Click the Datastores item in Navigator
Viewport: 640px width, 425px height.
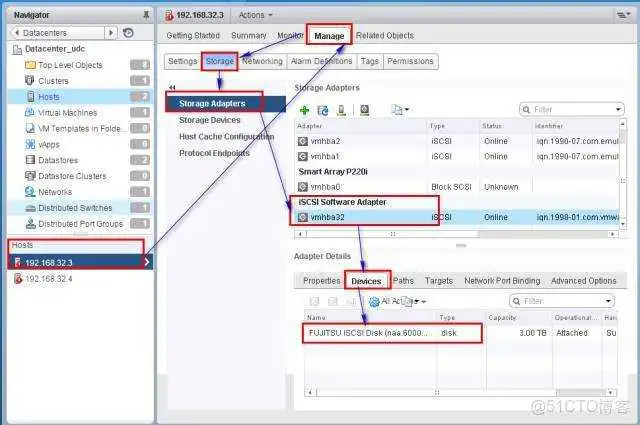click(58, 160)
